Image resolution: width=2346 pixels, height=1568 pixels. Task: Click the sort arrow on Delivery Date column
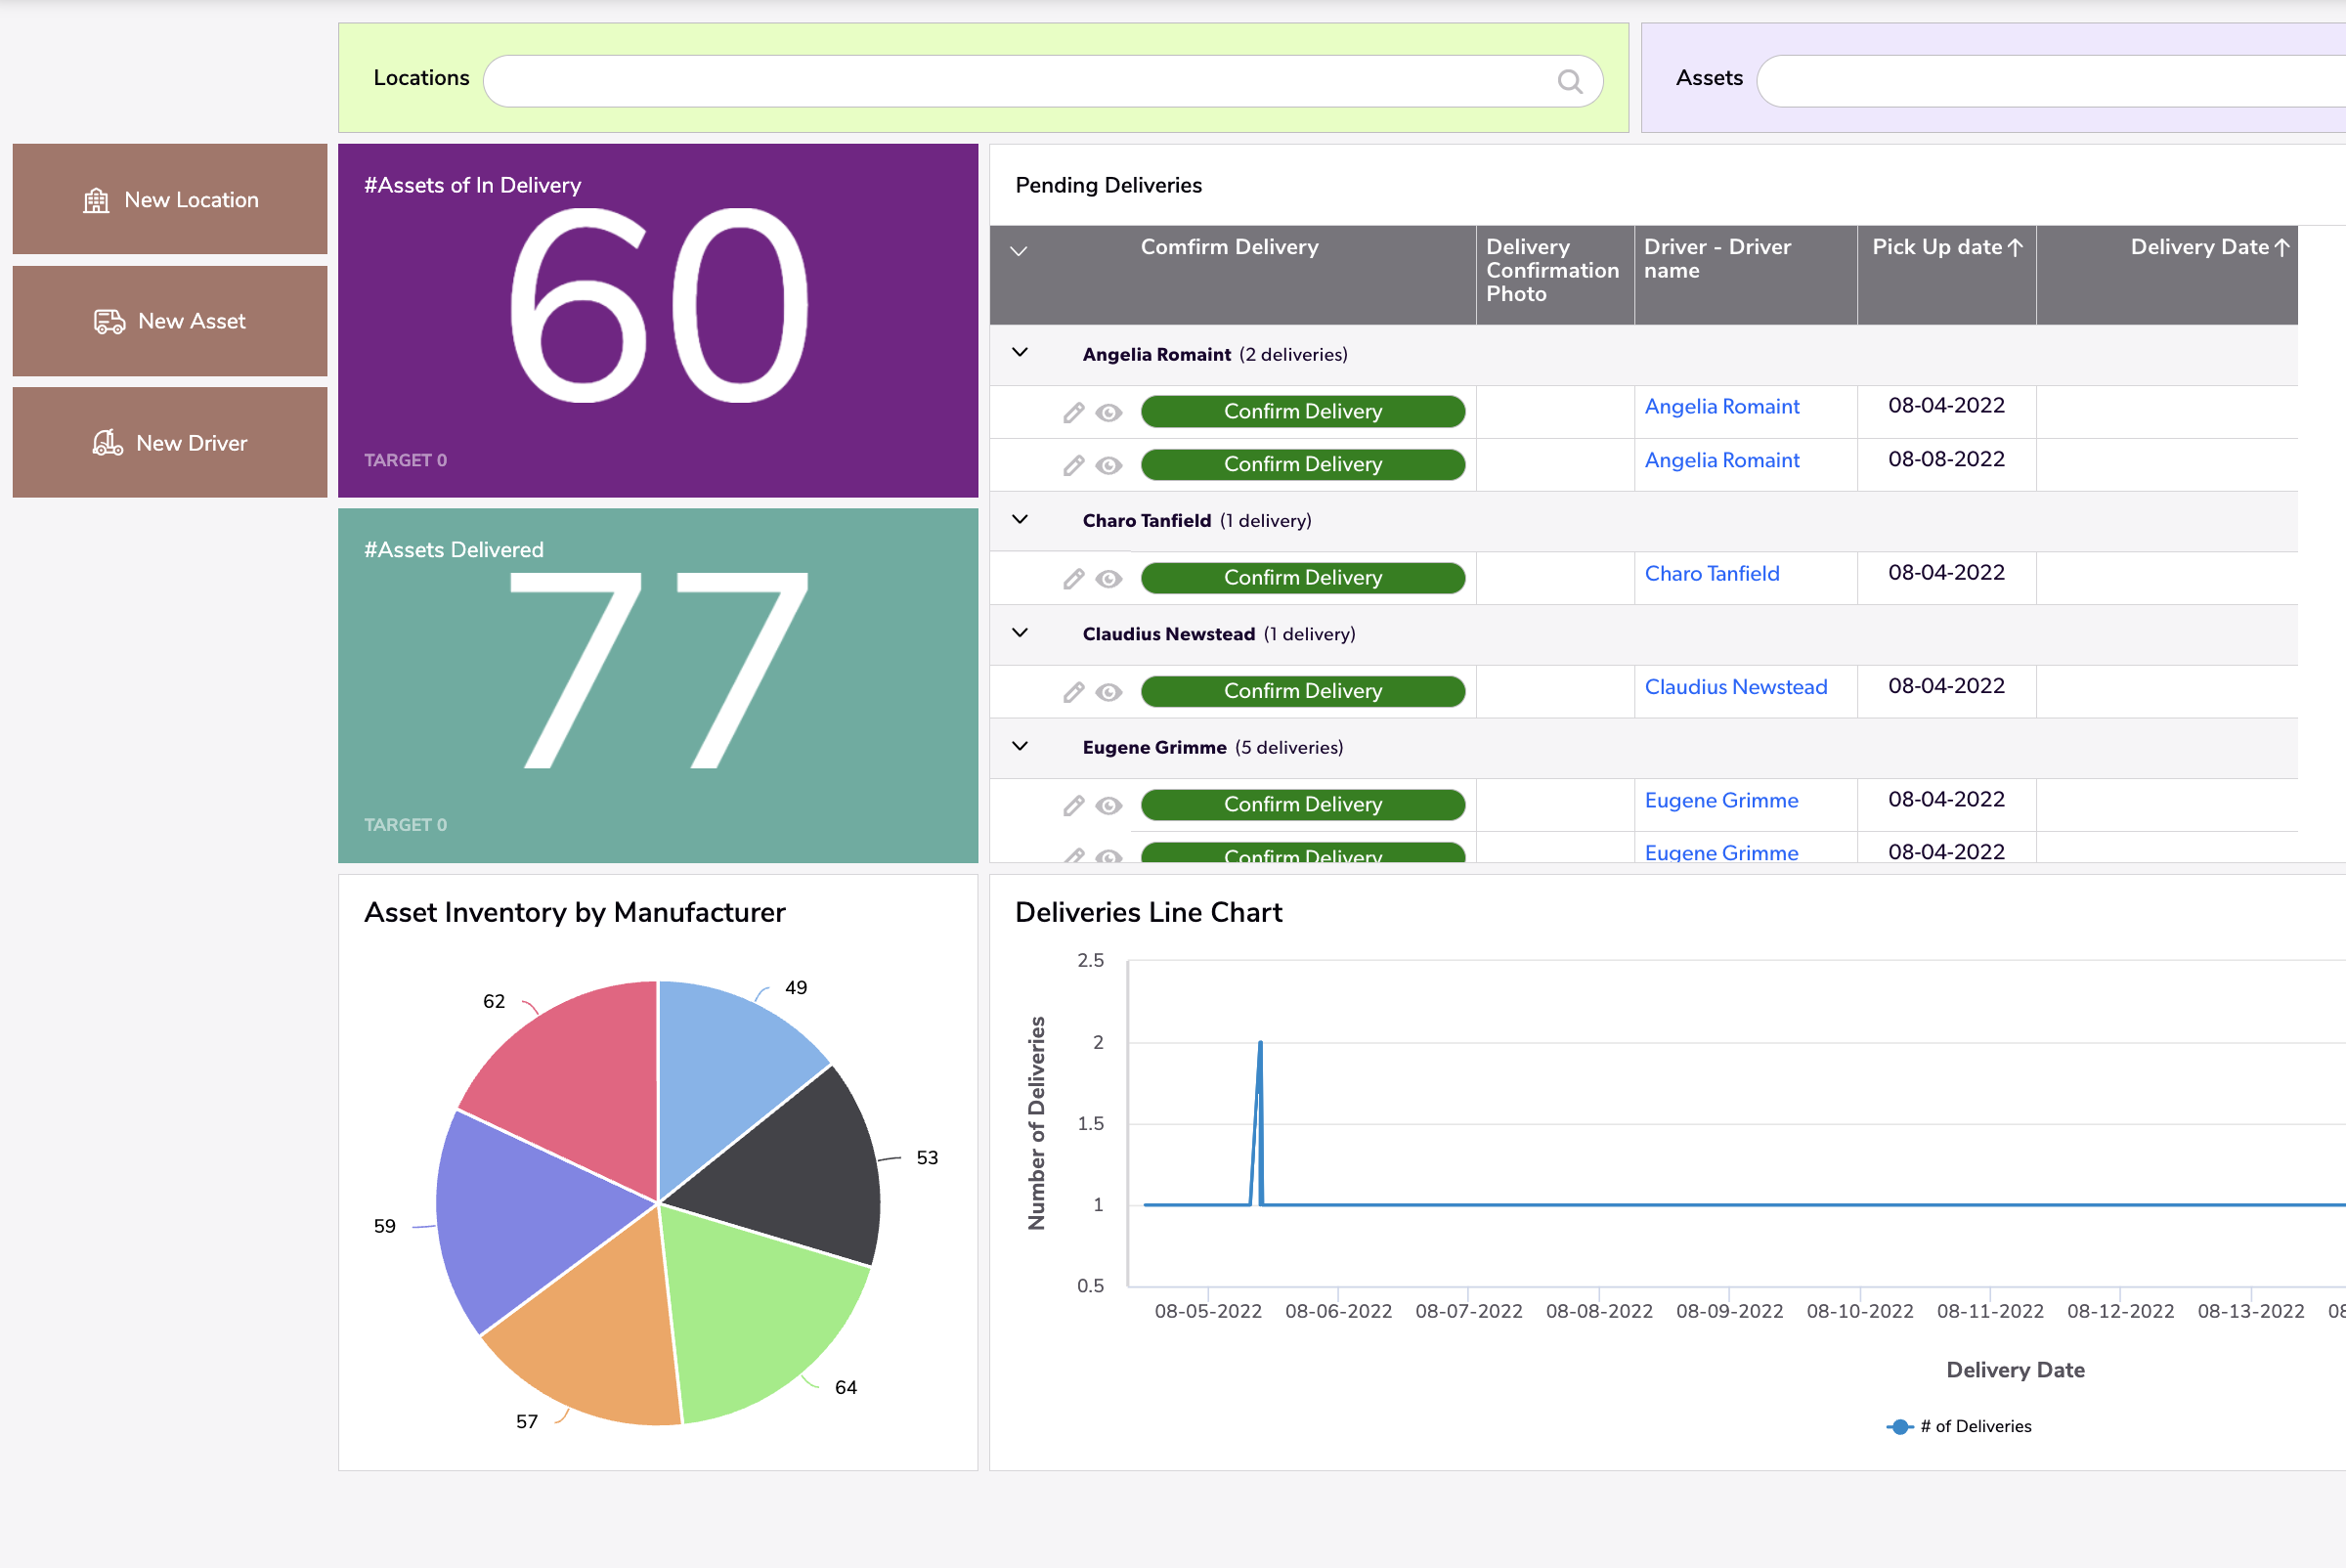click(x=2282, y=246)
